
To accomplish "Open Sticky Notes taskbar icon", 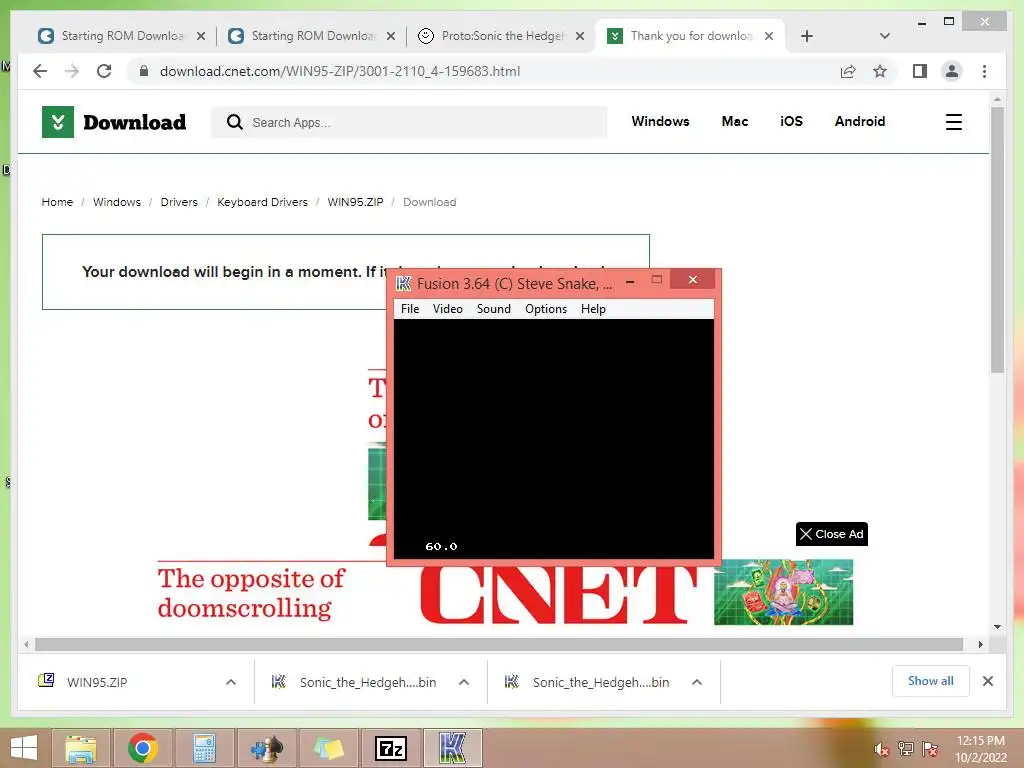I will [328, 748].
